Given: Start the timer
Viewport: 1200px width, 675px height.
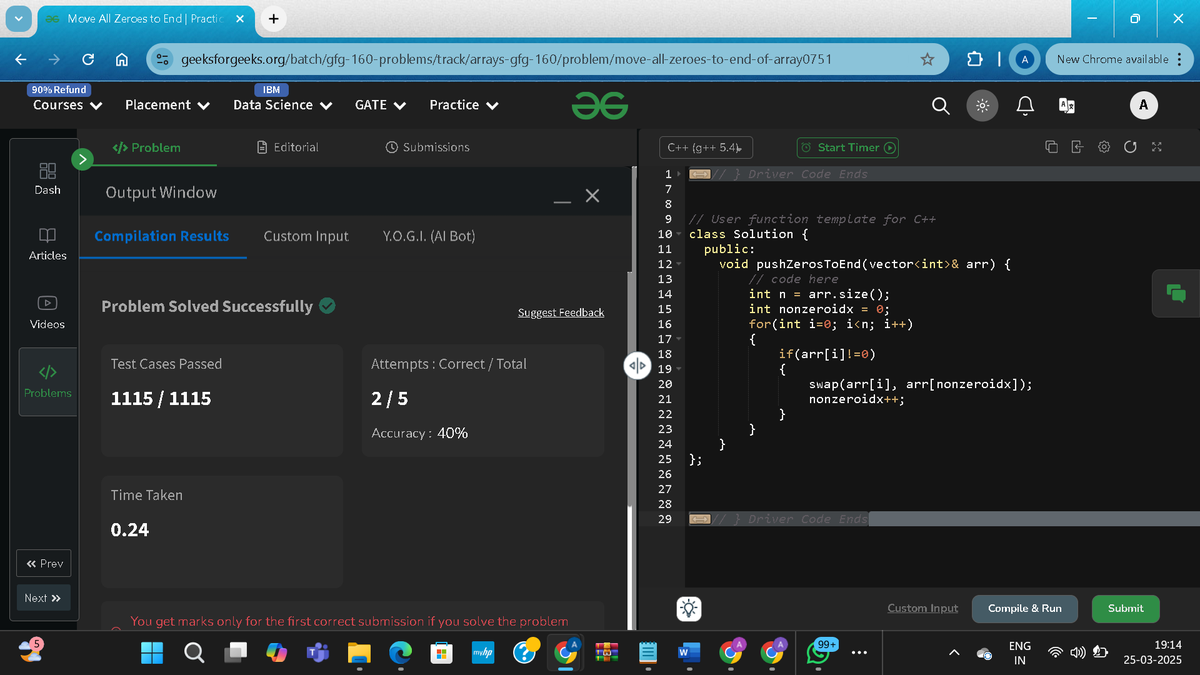Looking at the screenshot, I should (847, 147).
